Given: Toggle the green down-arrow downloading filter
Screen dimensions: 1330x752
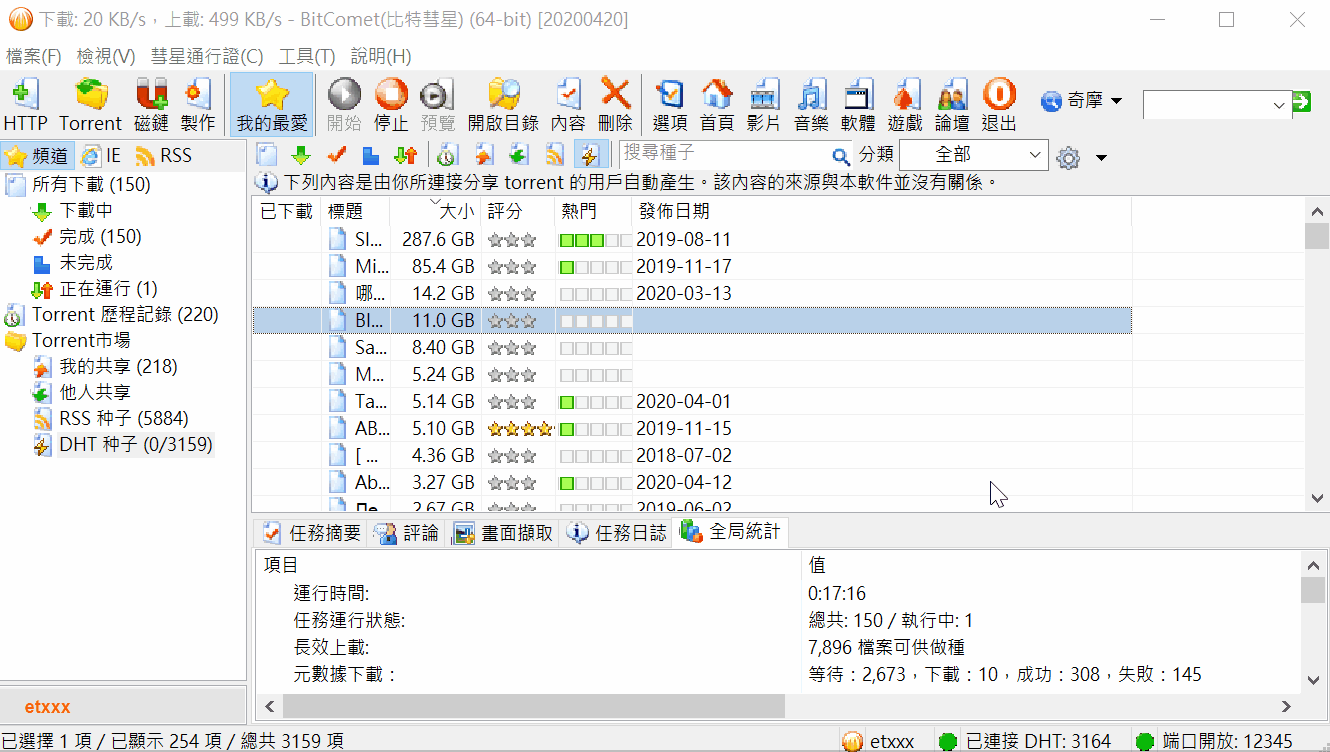Looking at the screenshot, I should [x=301, y=155].
